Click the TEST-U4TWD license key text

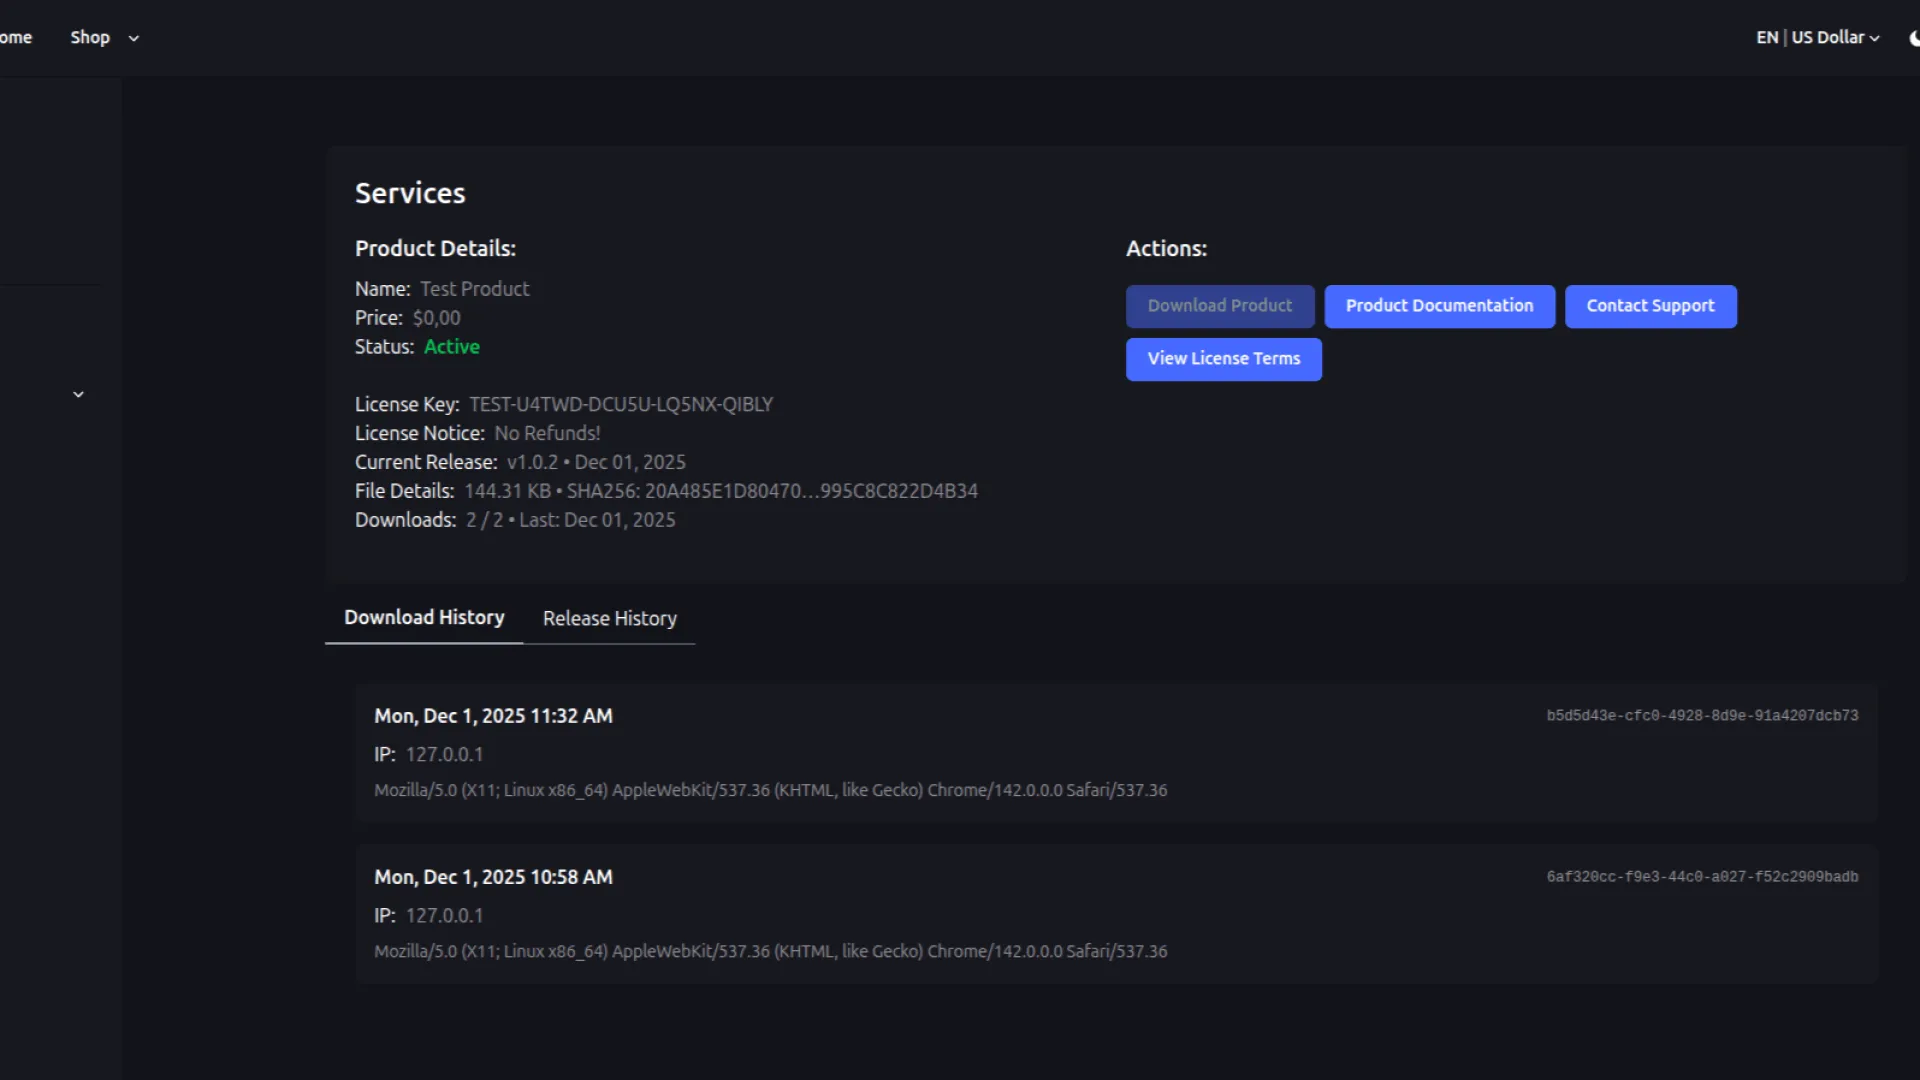pos(620,405)
